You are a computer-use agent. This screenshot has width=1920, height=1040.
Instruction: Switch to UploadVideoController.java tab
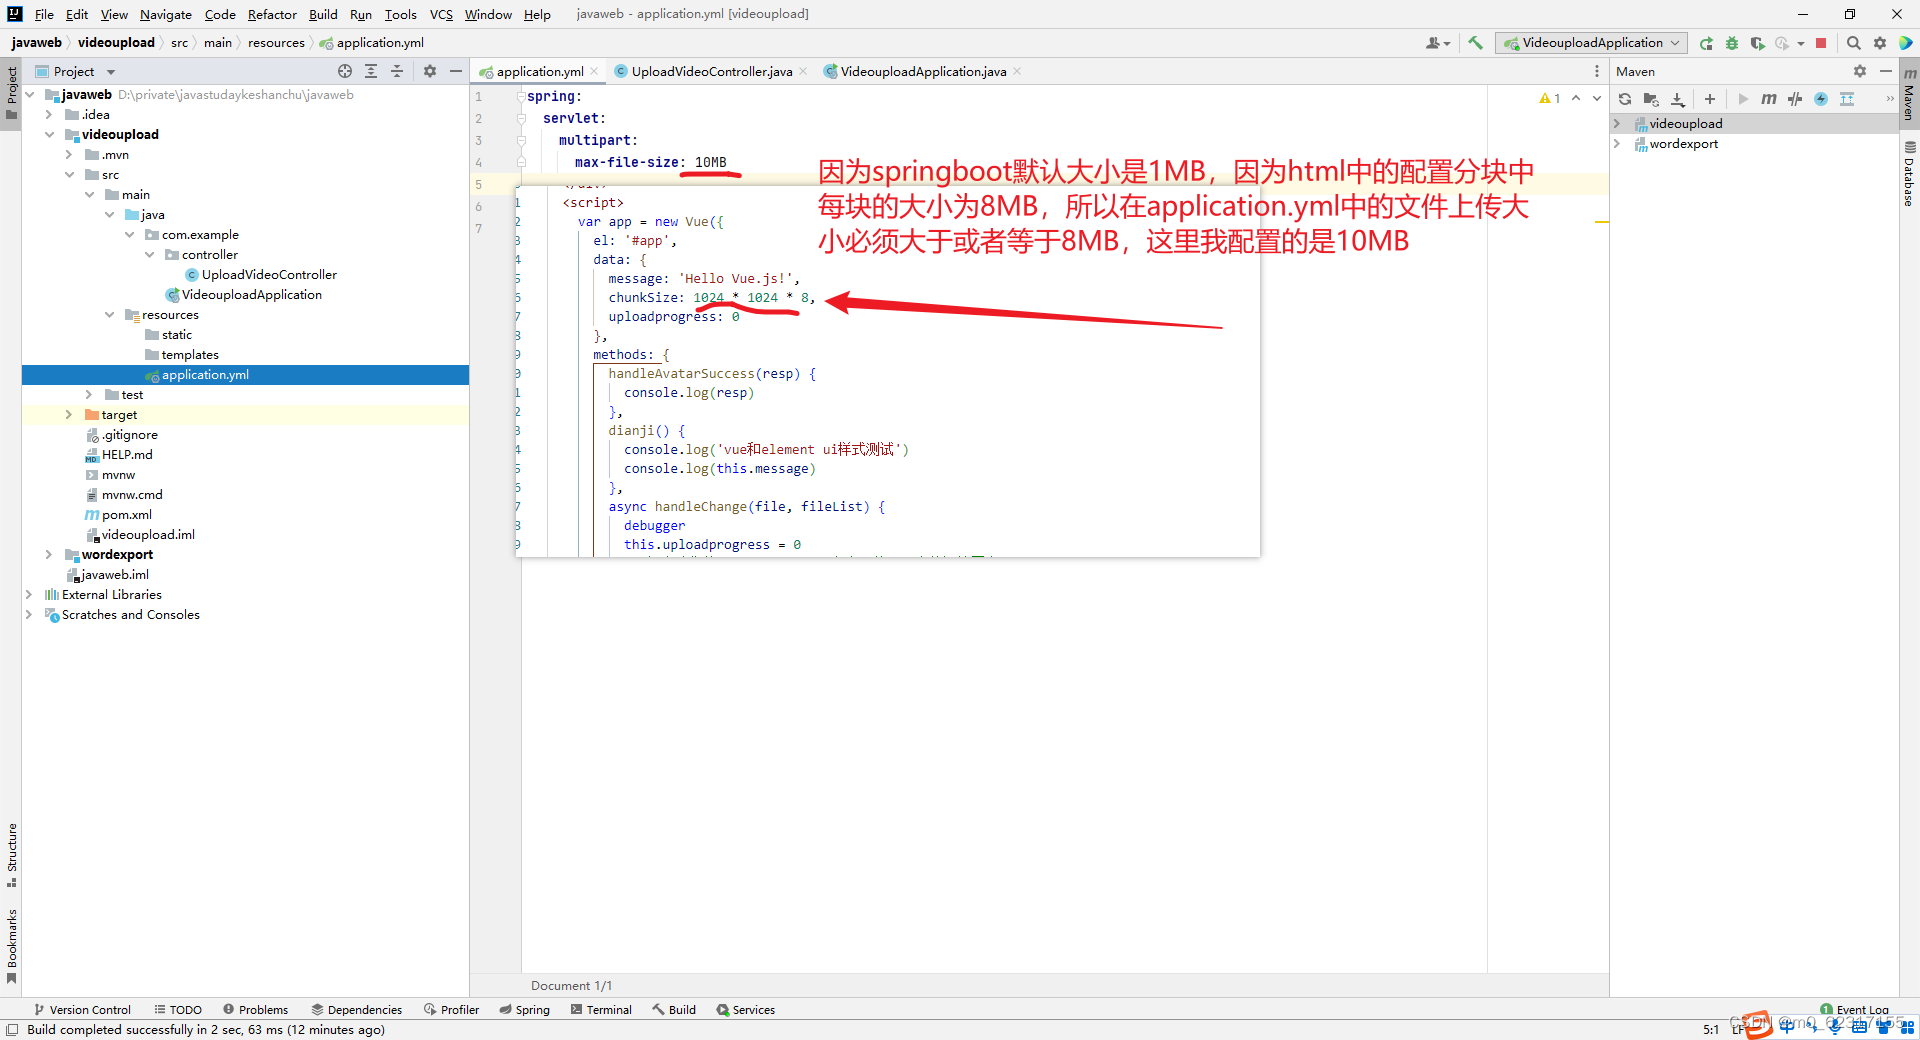(711, 71)
